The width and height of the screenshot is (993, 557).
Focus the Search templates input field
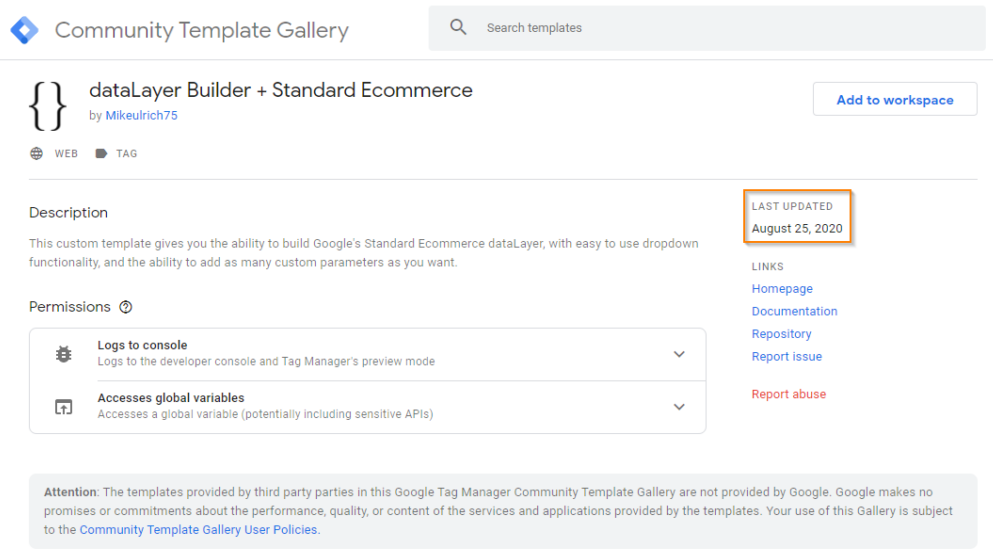pyautogui.click(x=720, y=28)
